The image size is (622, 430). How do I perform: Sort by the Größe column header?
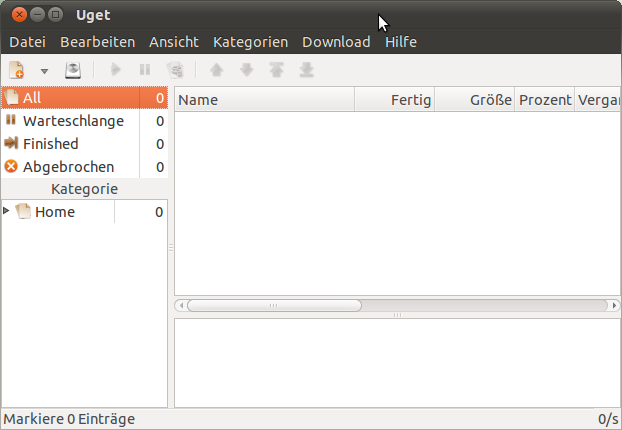[x=475, y=100]
